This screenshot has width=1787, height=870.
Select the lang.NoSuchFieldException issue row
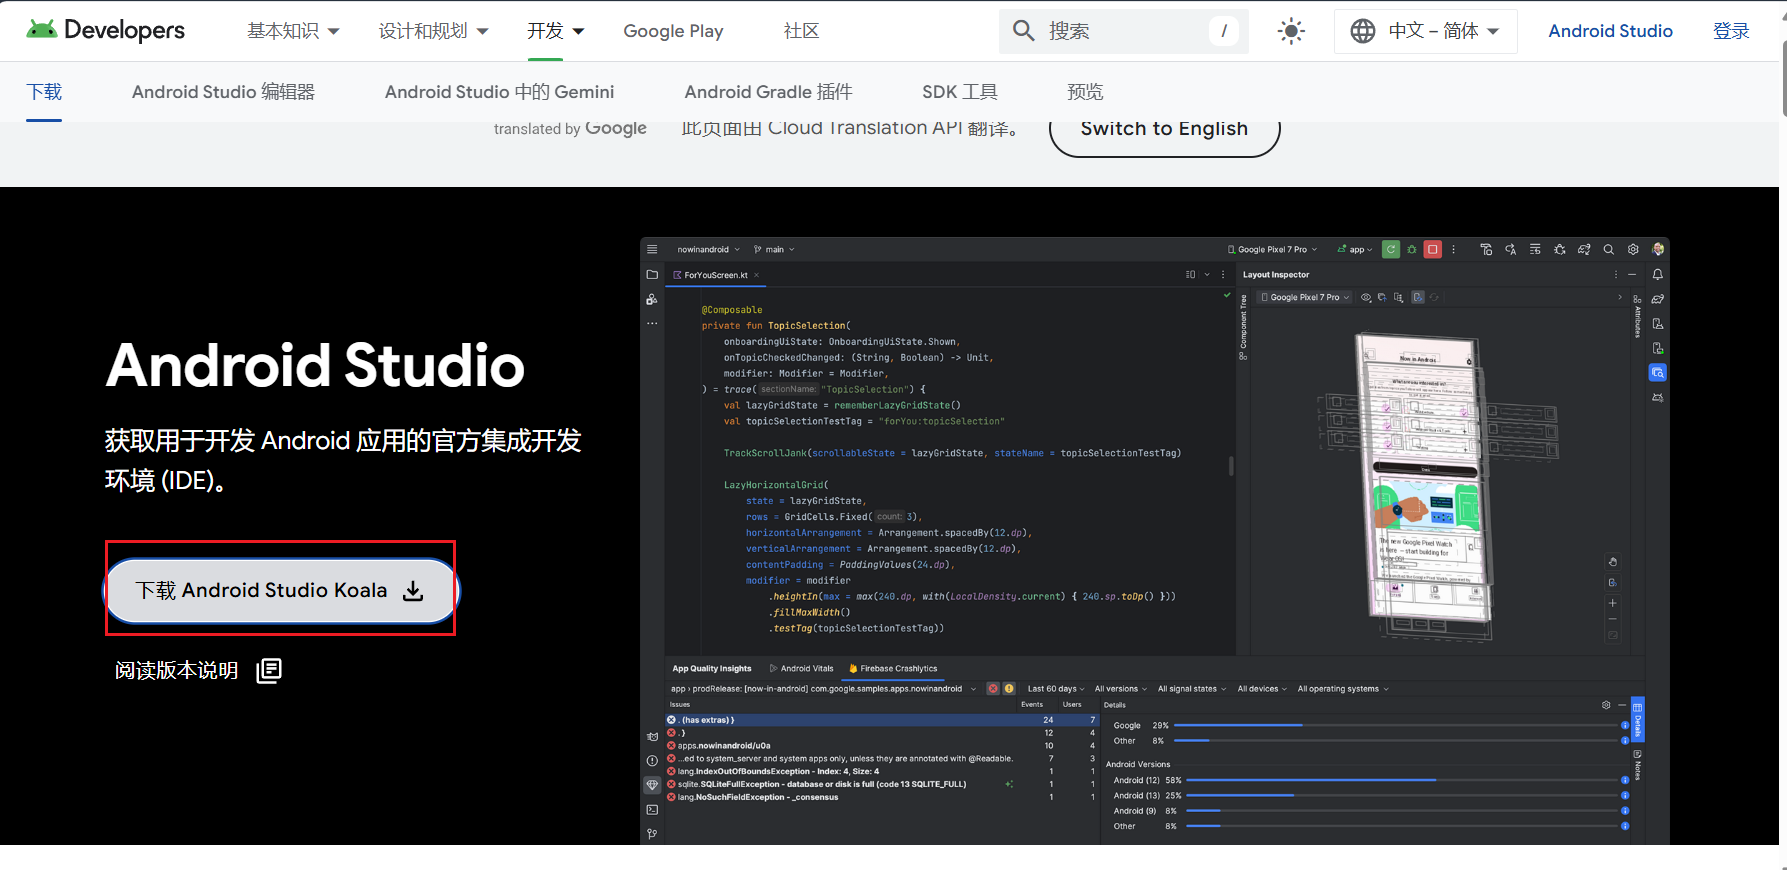click(882, 797)
